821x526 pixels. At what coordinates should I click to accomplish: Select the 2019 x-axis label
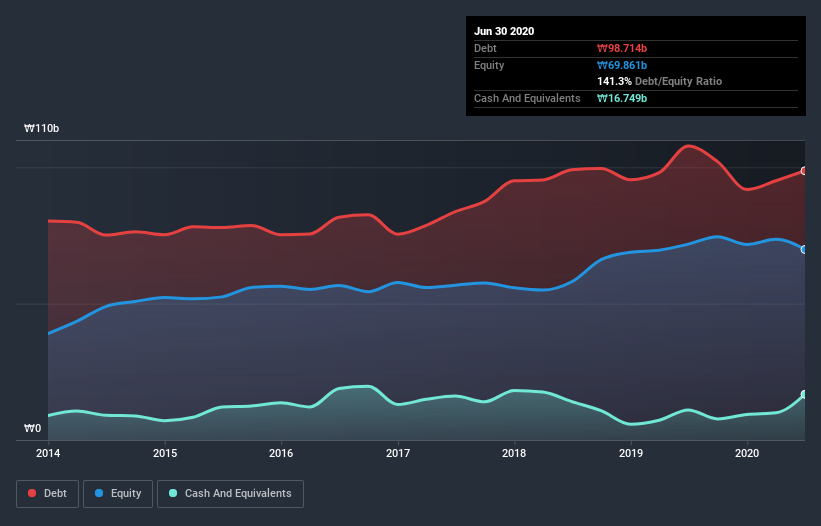pyautogui.click(x=631, y=453)
